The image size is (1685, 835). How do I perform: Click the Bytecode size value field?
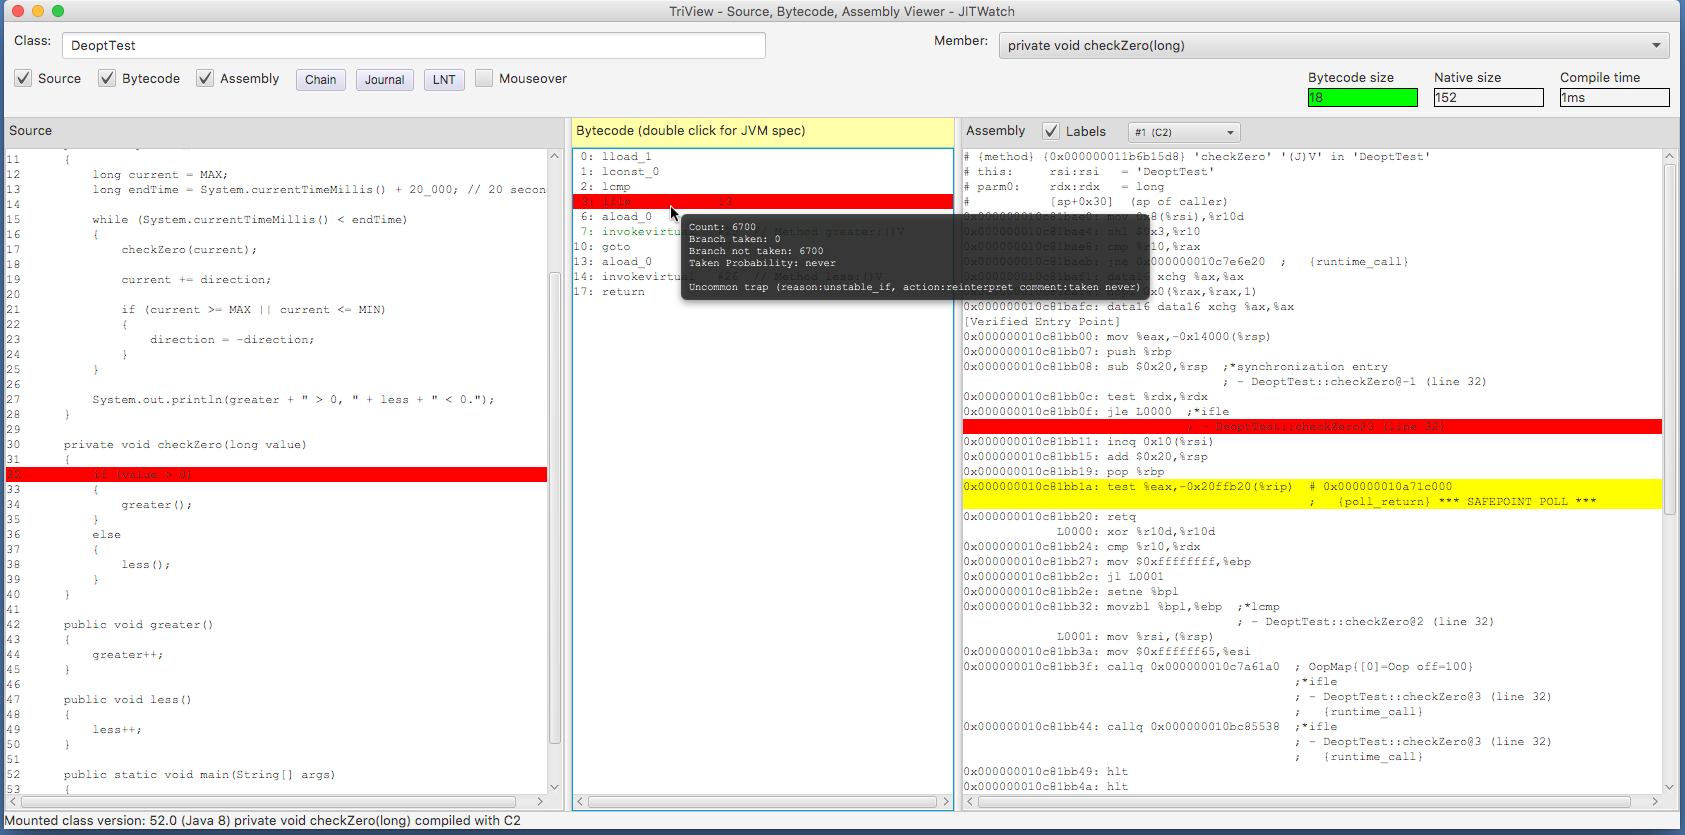[x=1363, y=97]
